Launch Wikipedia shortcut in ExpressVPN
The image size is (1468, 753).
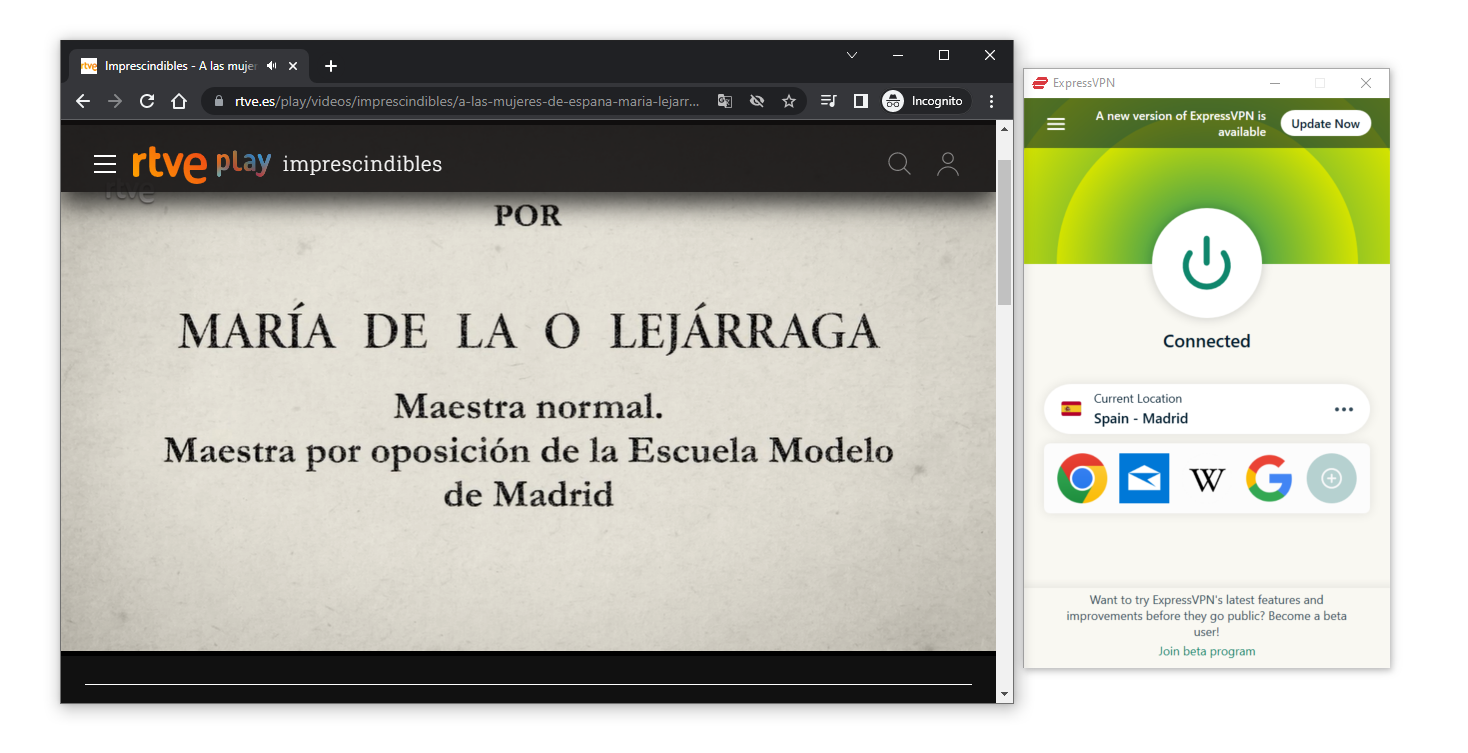tap(1207, 479)
